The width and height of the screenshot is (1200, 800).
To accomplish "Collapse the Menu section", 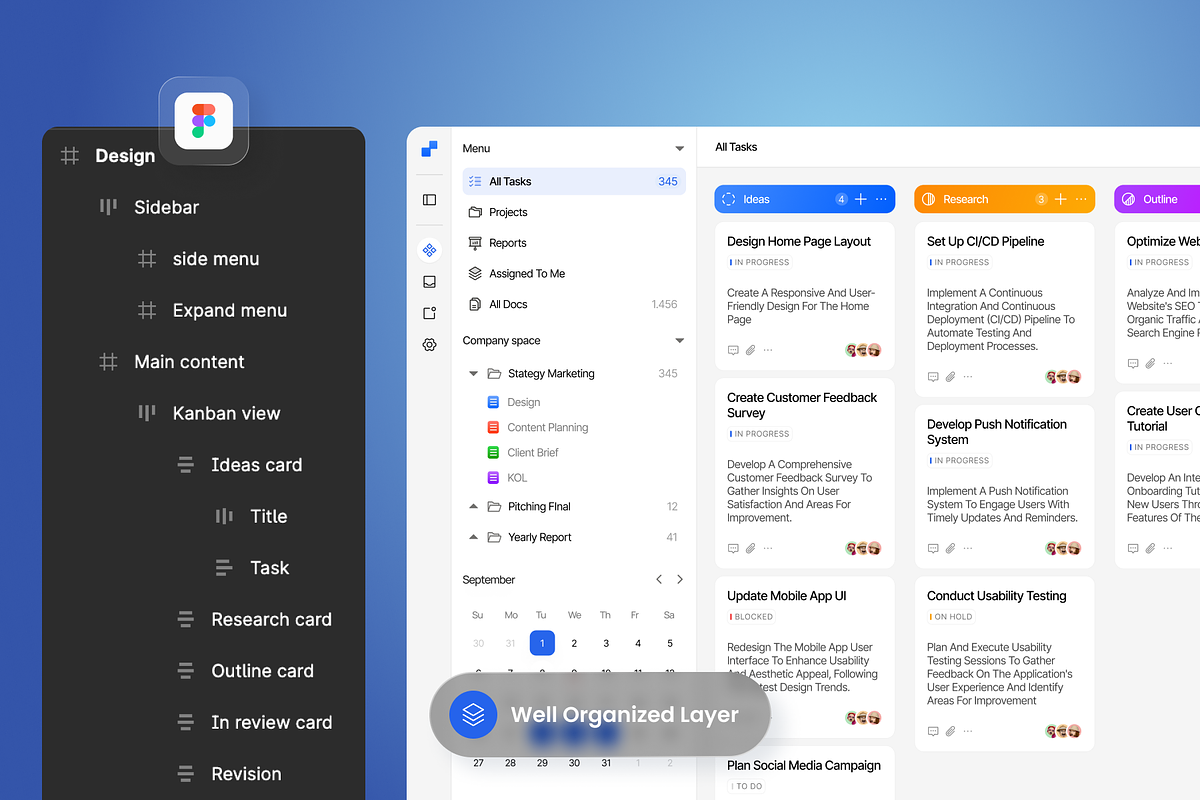I will (679, 148).
